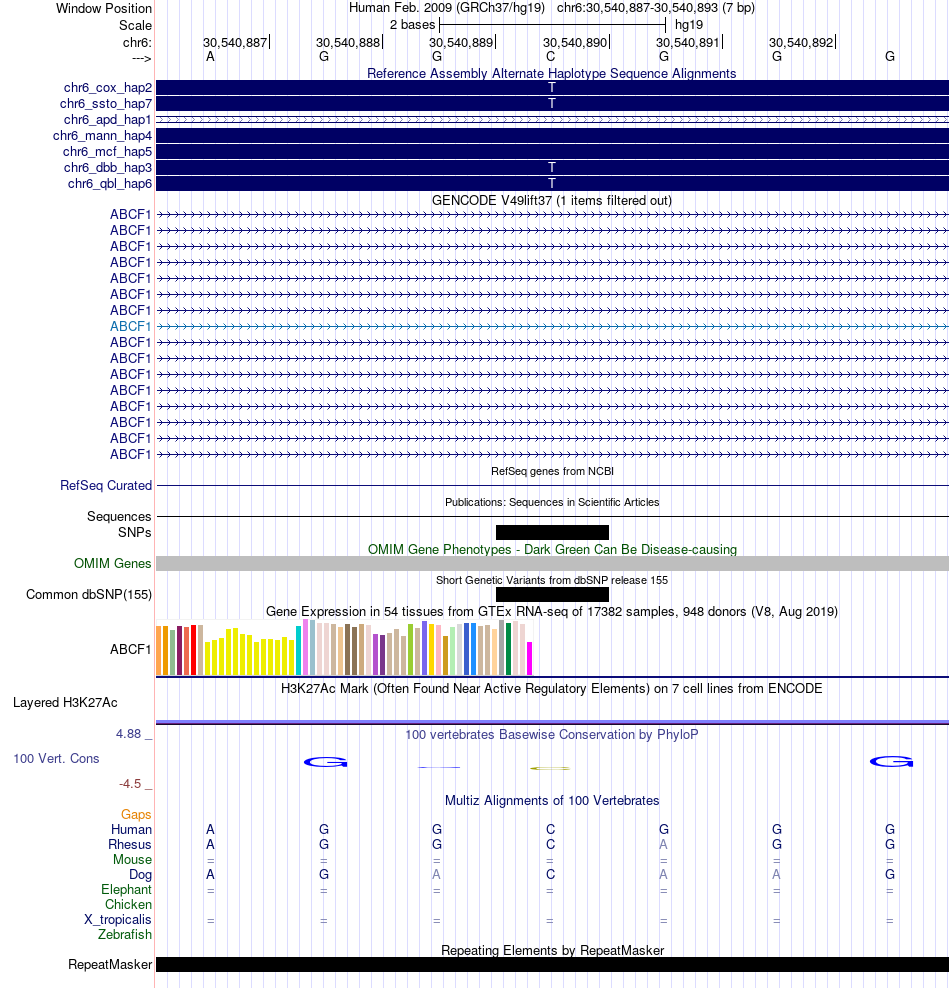Select the SNPs track label

135,532
